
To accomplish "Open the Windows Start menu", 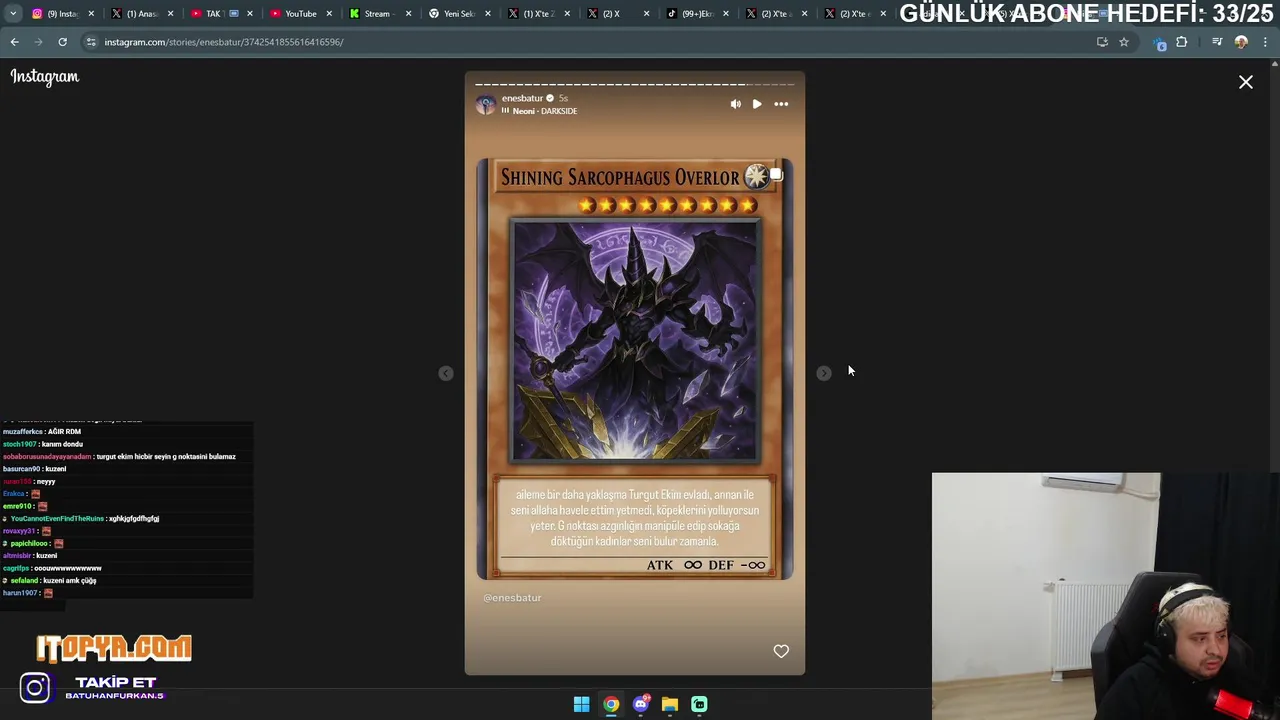I will (x=581, y=704).
